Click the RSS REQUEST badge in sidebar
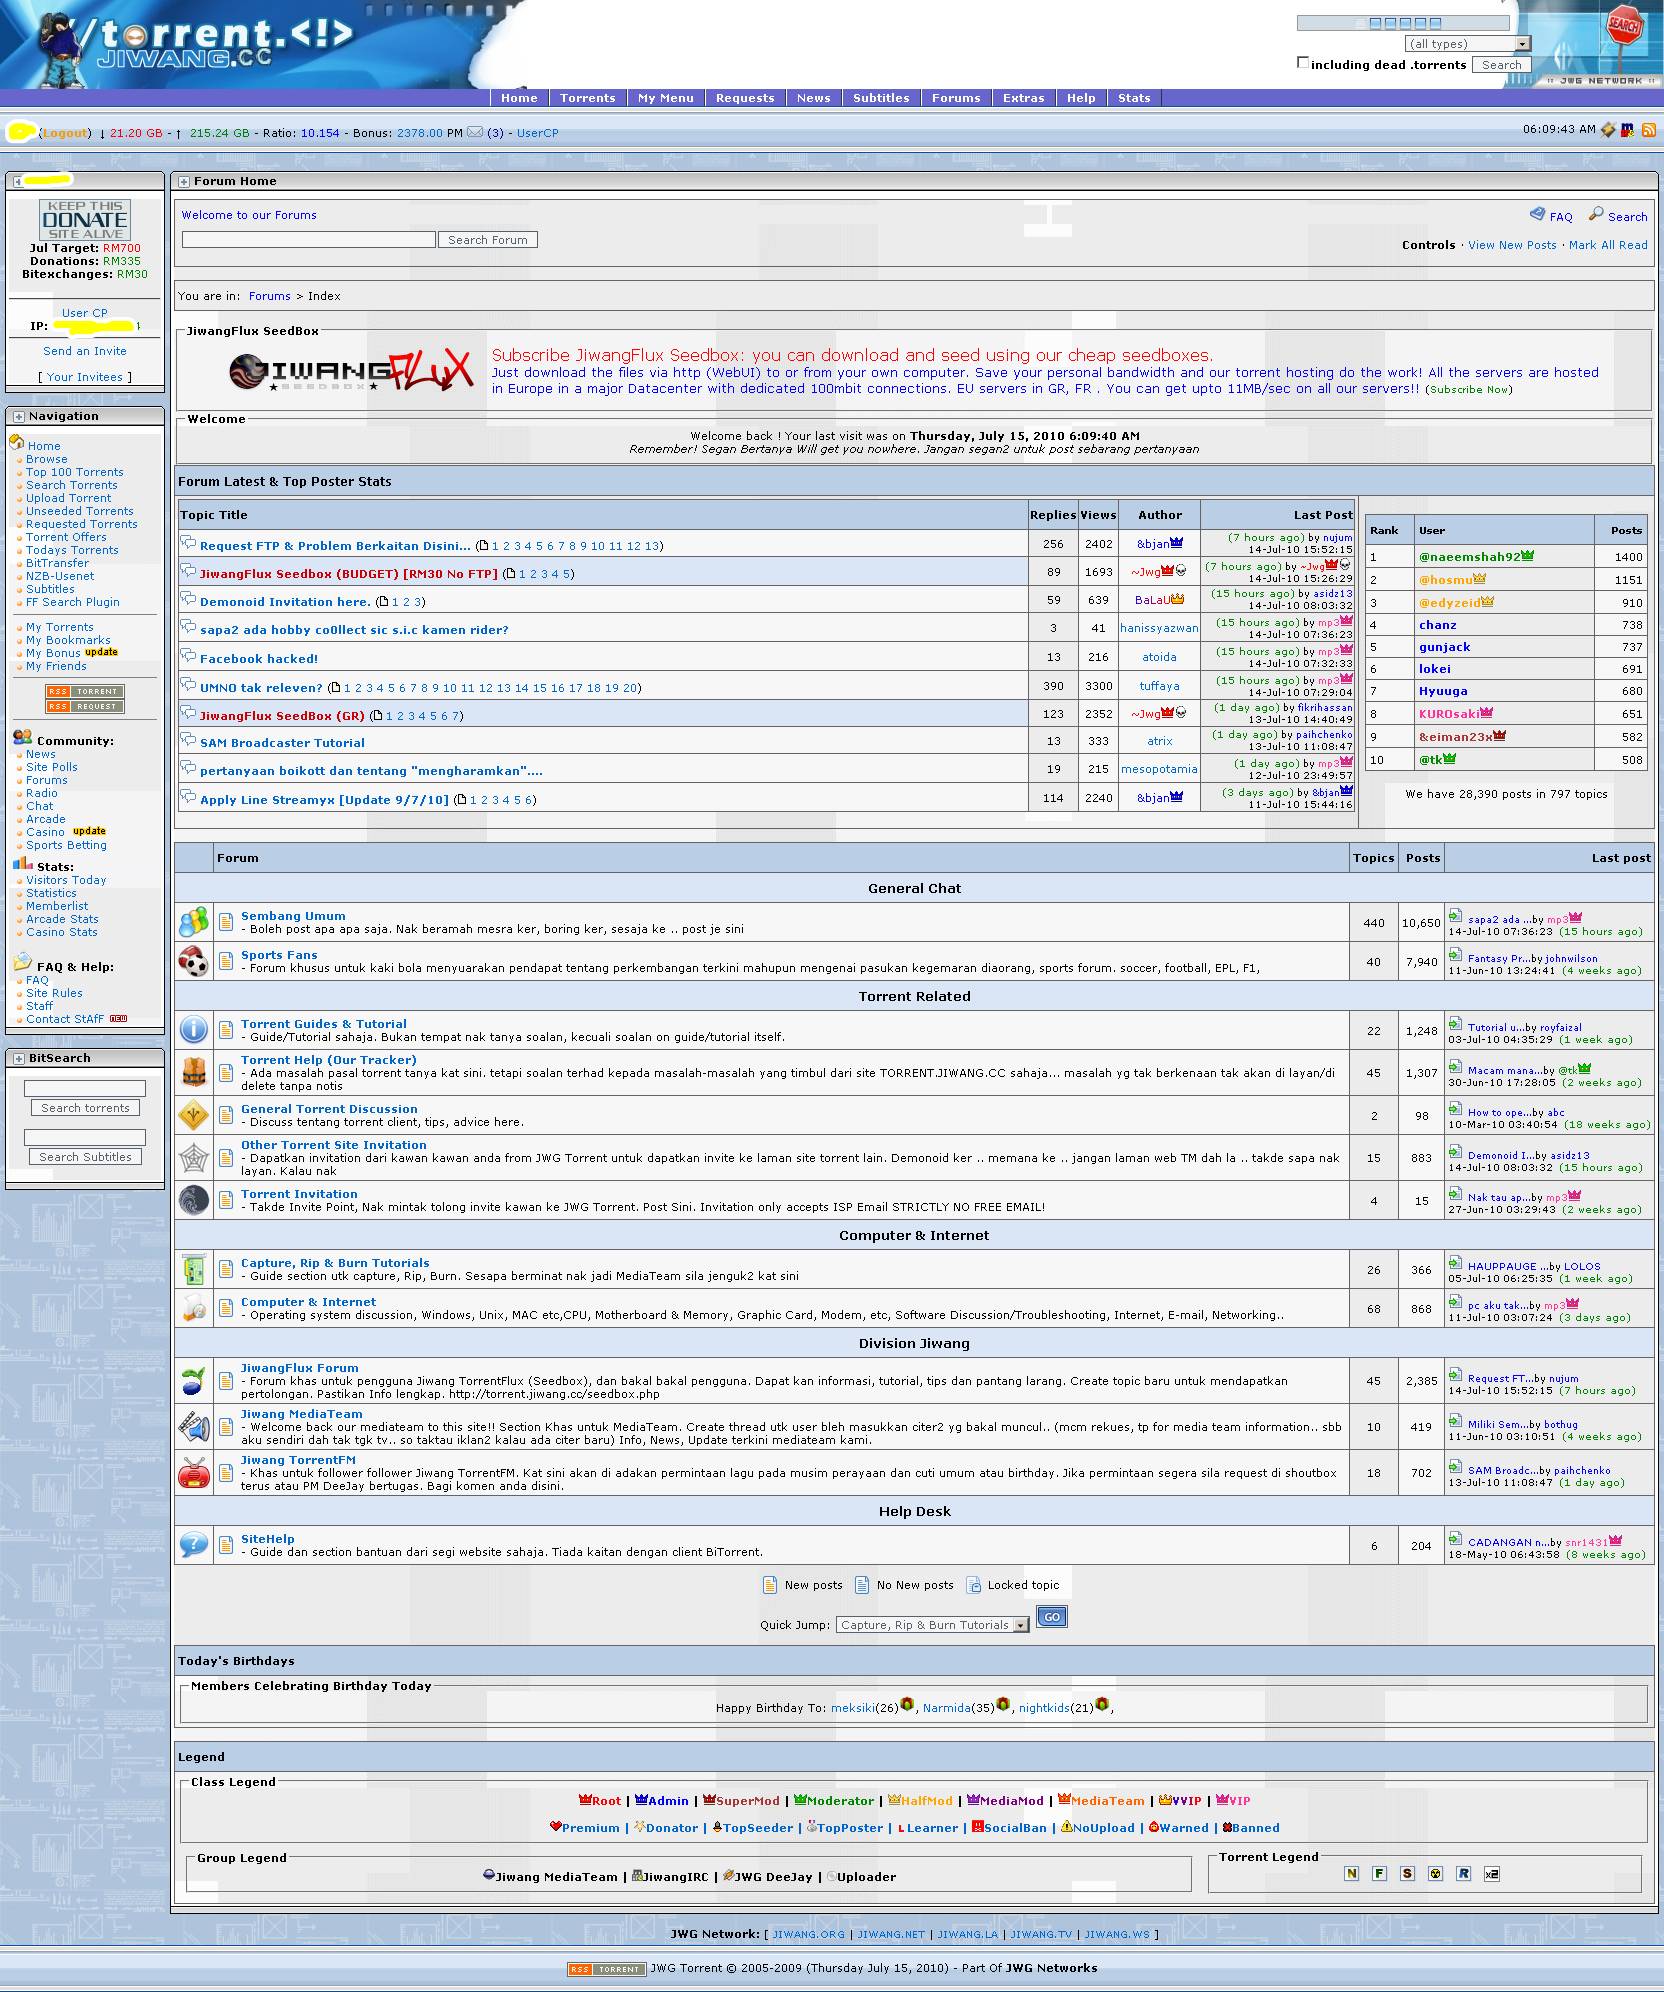This screenshot has height=1992, width=1664. click(84, 706)
